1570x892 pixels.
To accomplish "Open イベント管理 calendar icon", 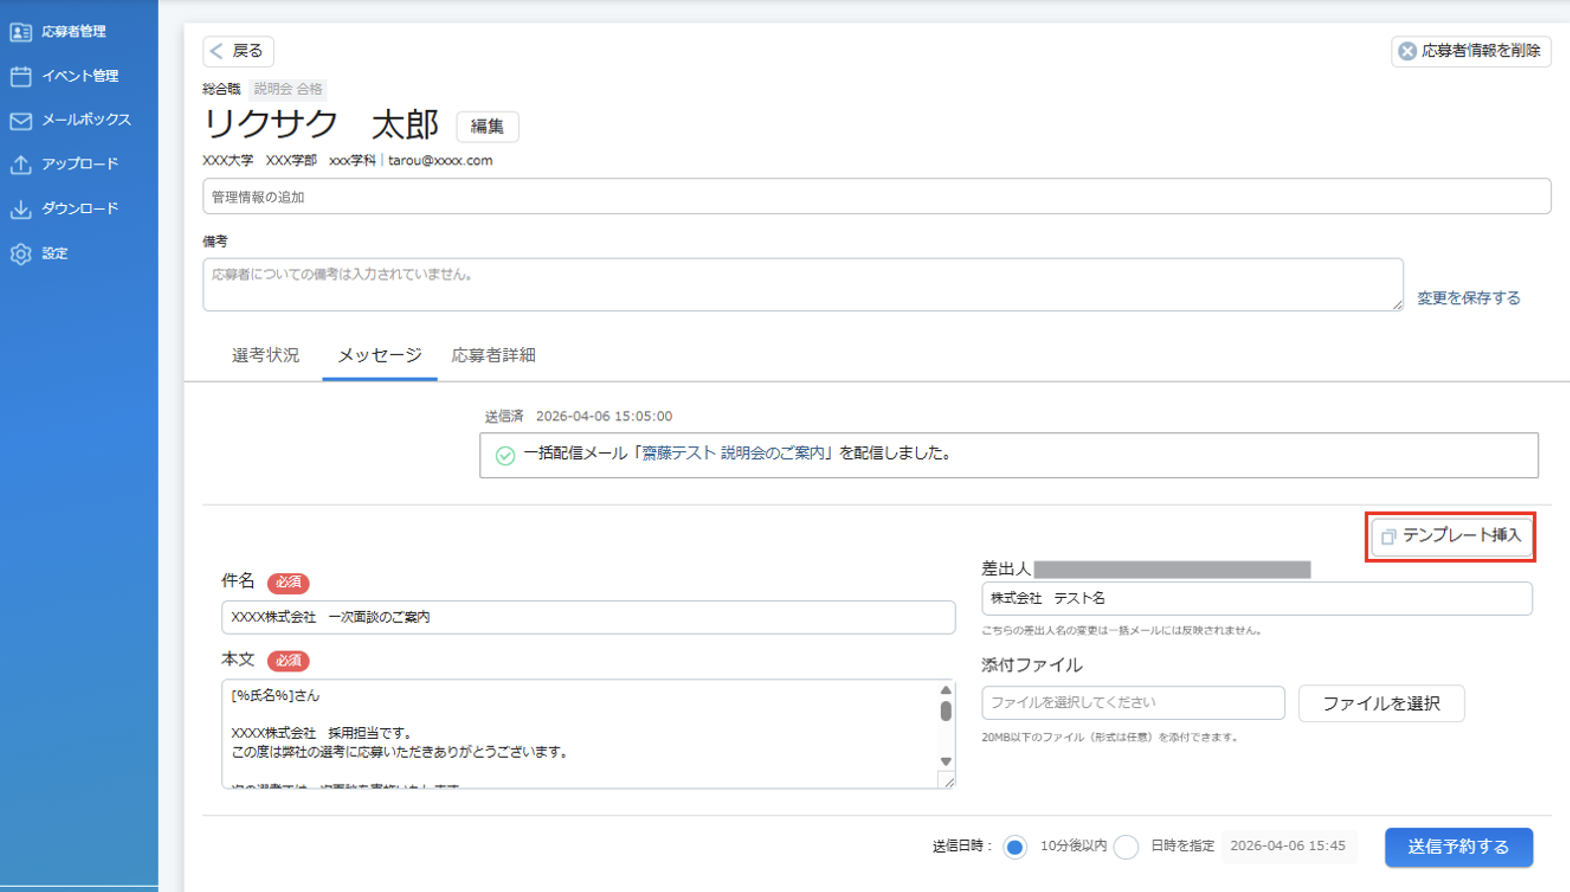I will click(21, 76).
